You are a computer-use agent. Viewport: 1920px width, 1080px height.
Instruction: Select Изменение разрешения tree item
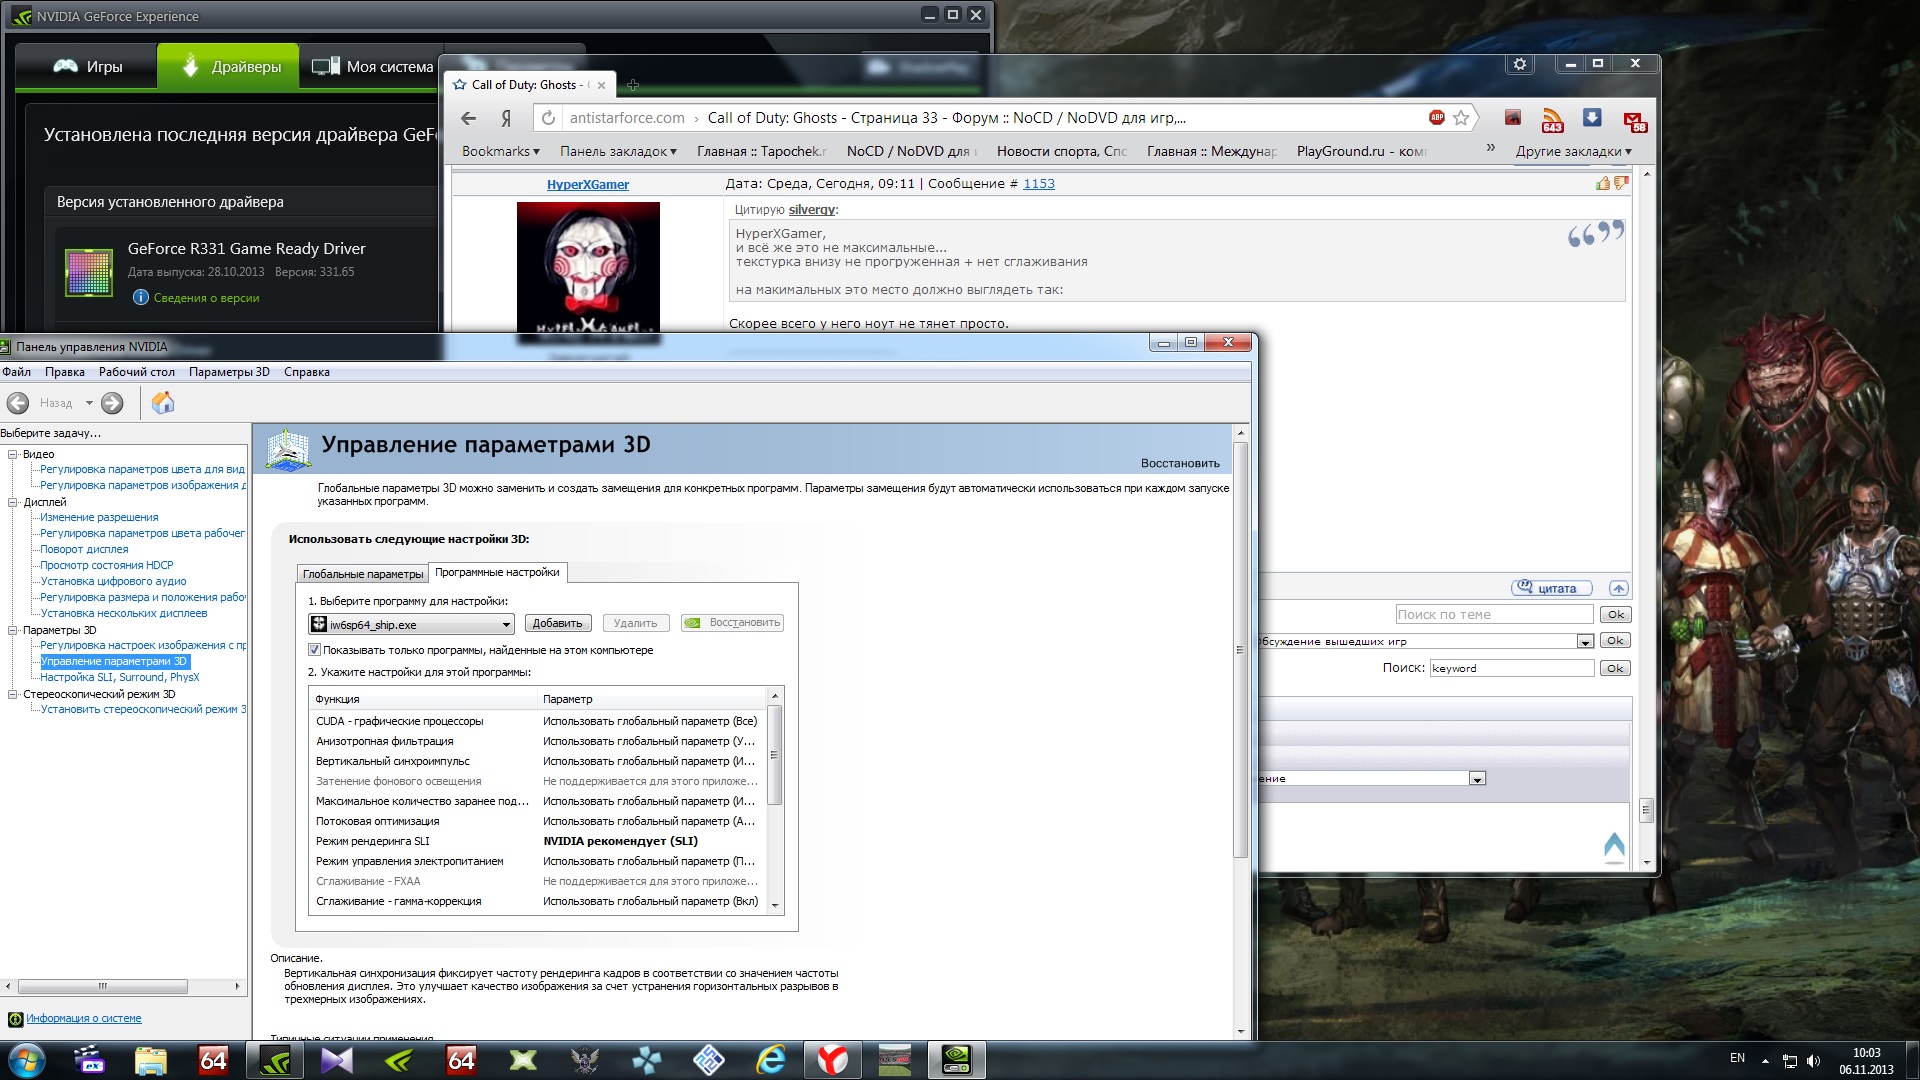click(99, 517)
